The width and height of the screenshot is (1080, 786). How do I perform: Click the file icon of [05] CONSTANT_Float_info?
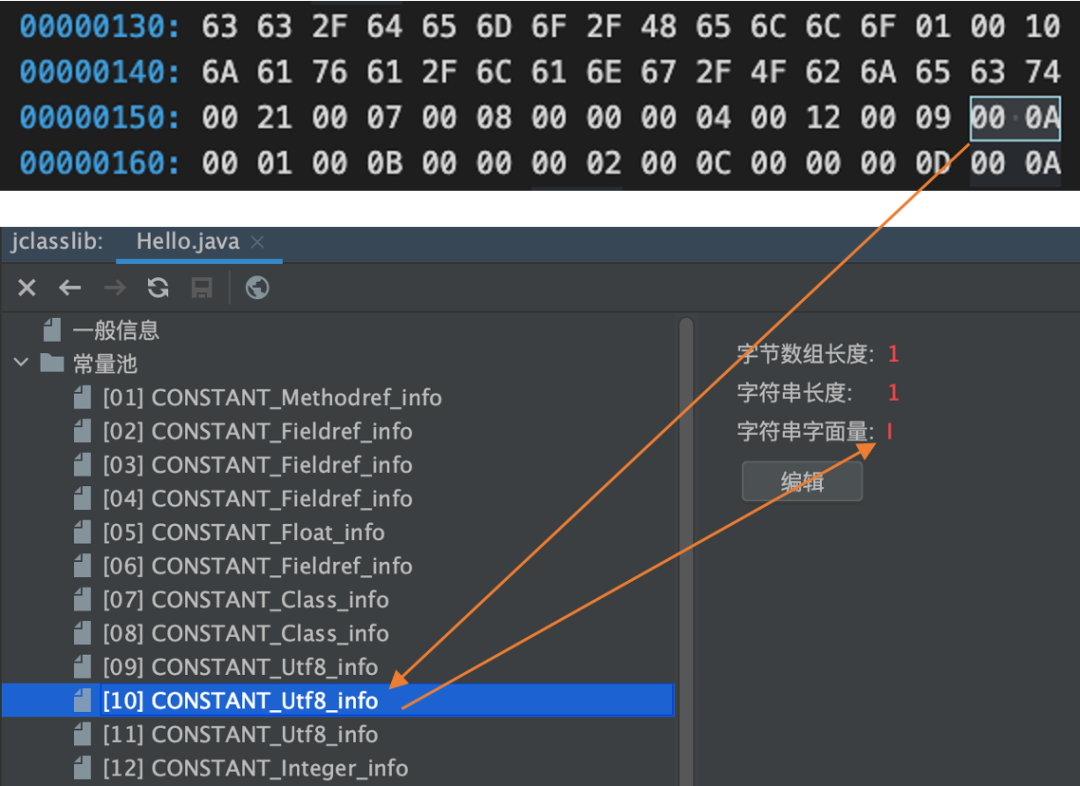(x=82, y=532)
